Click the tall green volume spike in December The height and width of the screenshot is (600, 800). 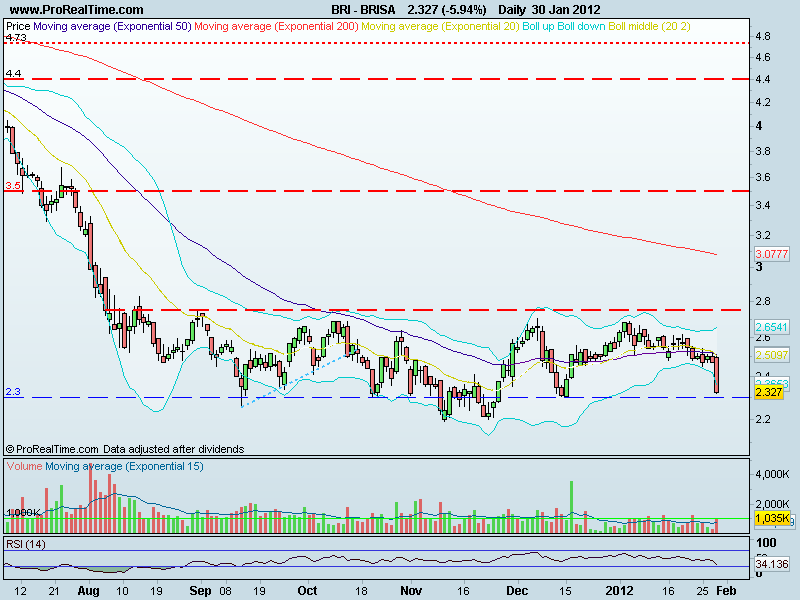tap(571, 507)
